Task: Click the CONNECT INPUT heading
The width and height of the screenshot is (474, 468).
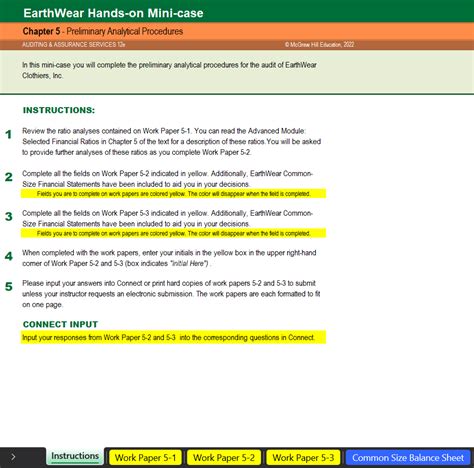Action: tap(60, 324)
